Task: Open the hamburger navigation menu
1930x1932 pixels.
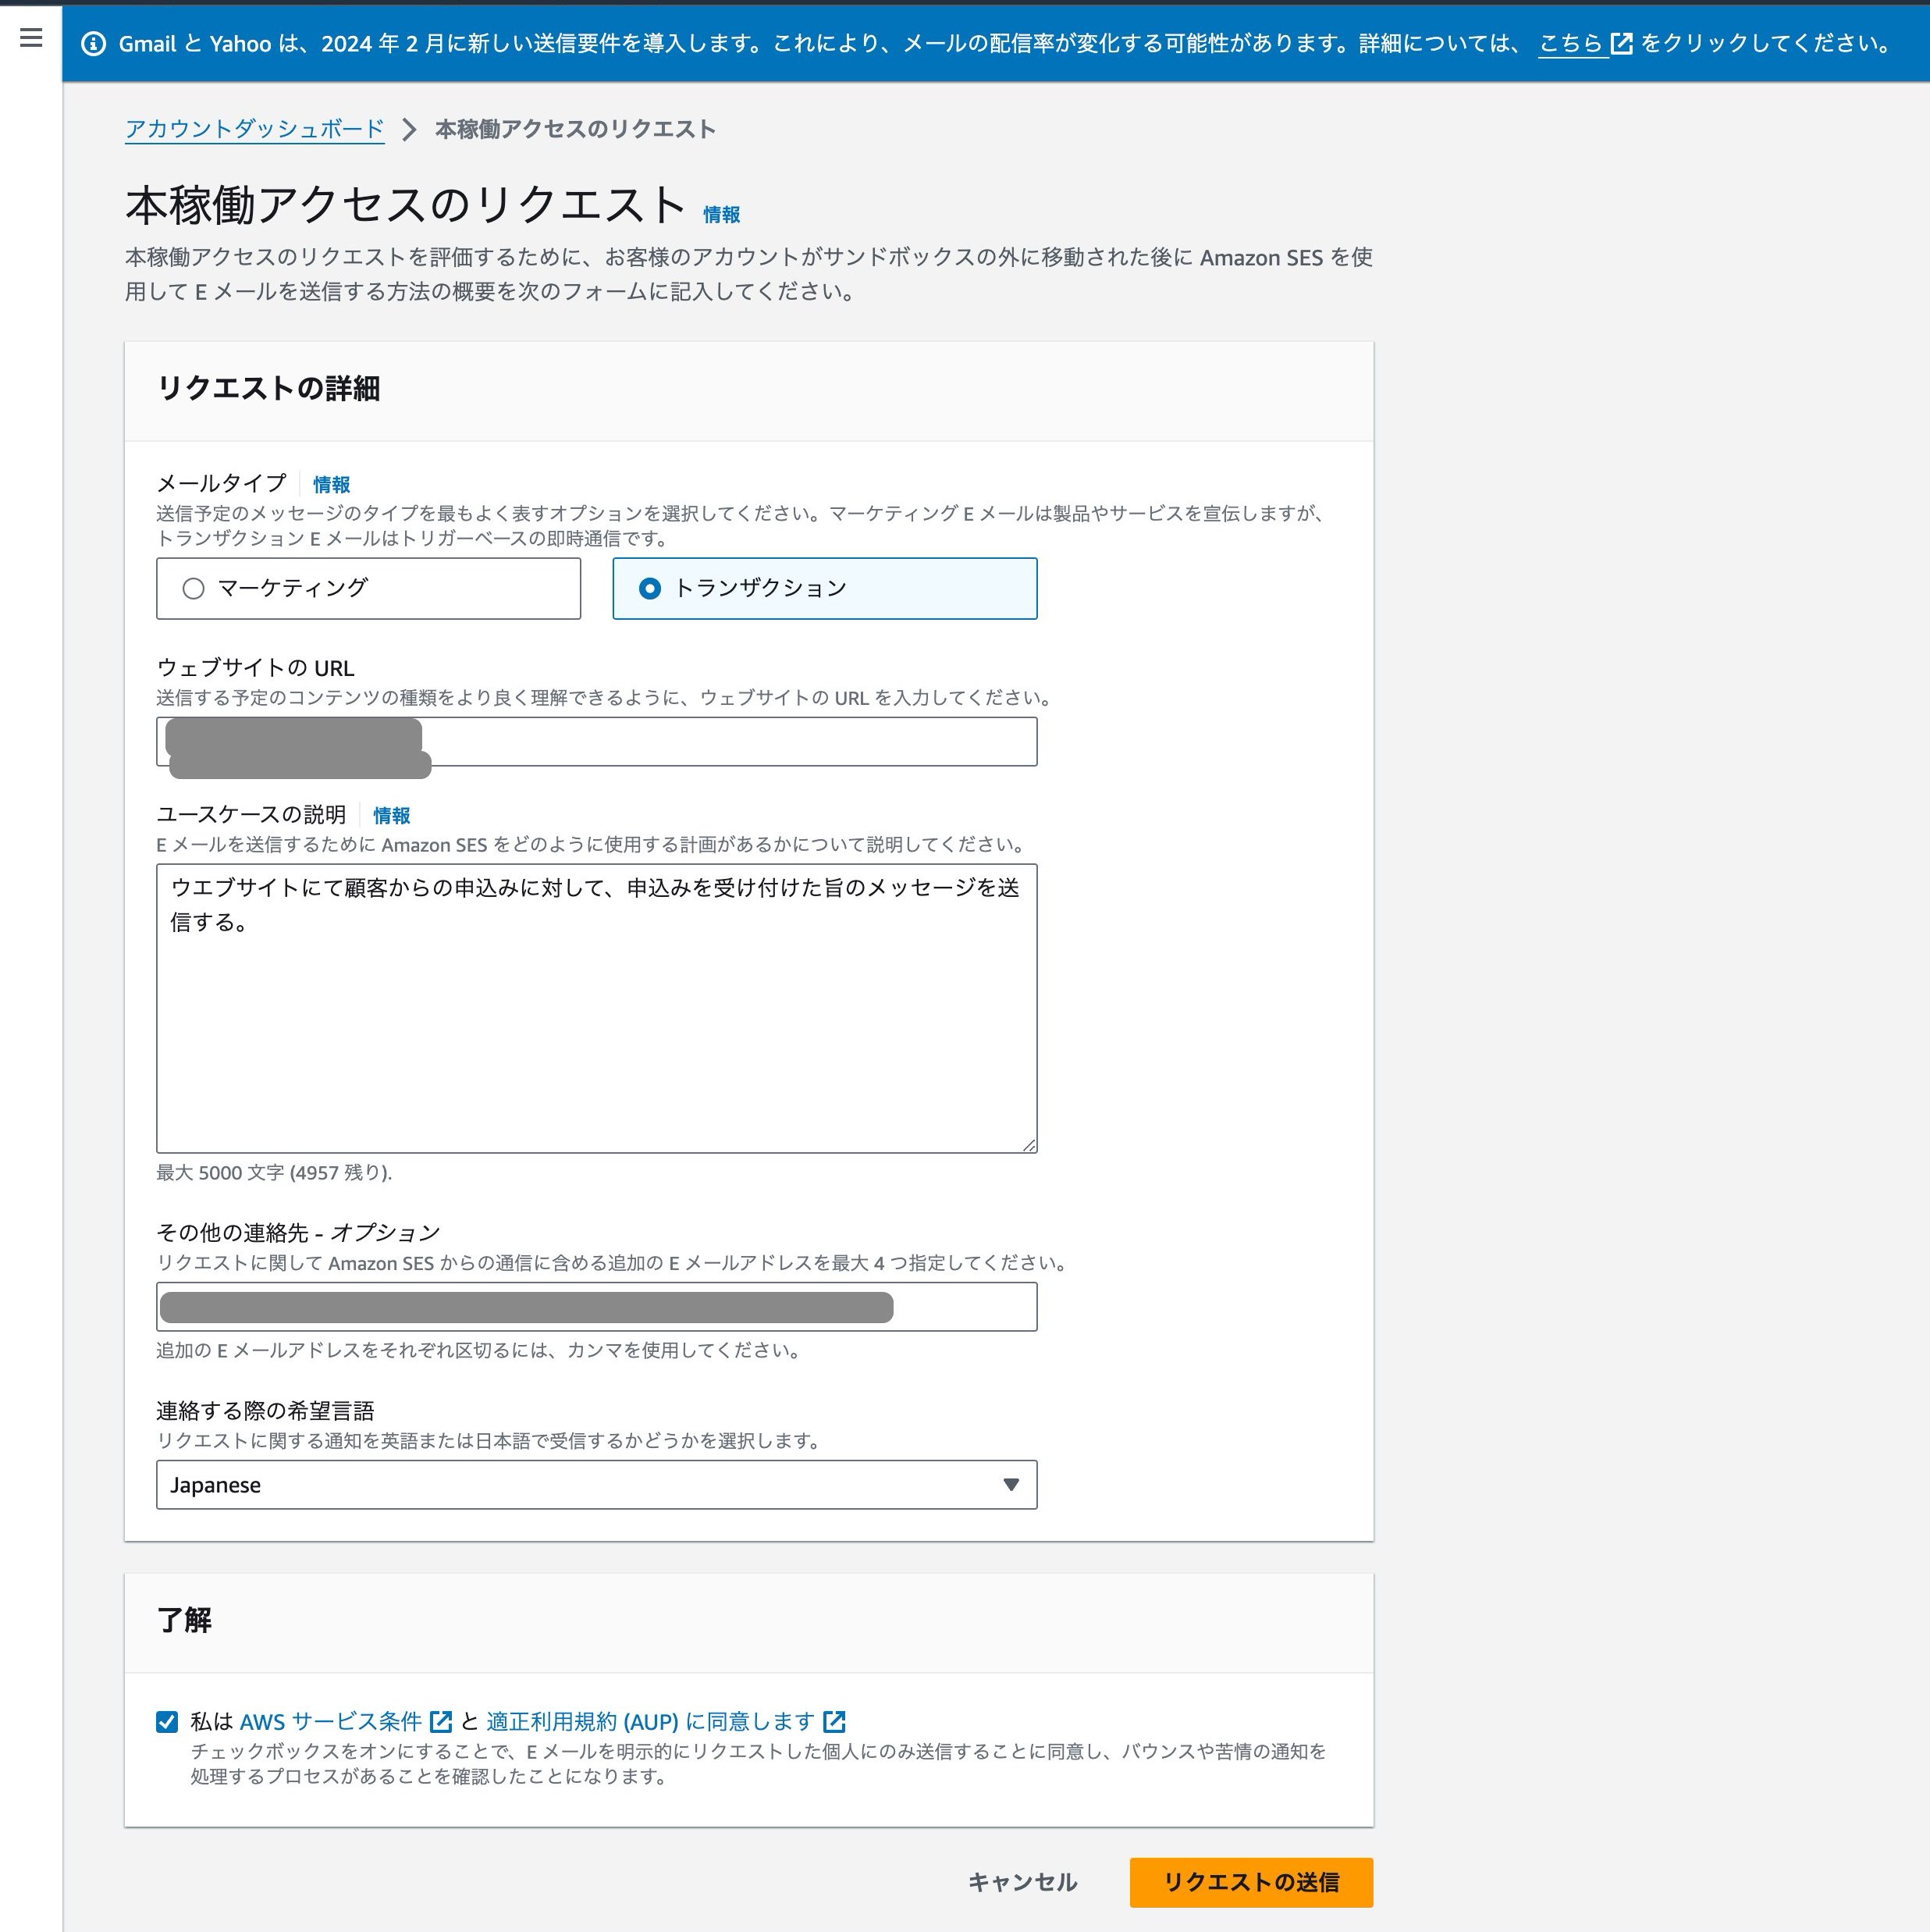Action: (x=31, y=38)
